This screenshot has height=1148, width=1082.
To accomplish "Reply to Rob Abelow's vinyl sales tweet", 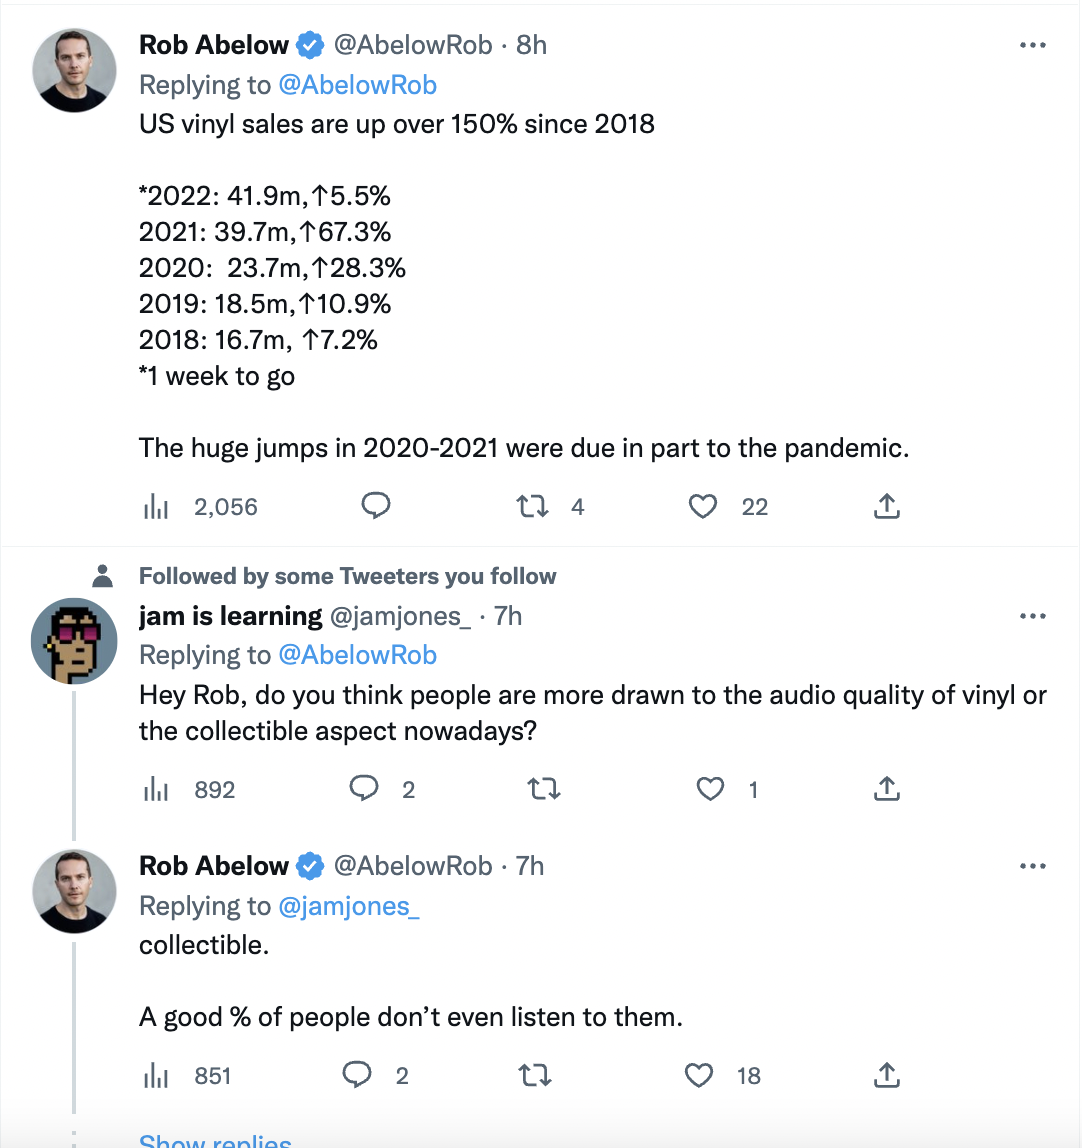I will tap(376, 507).
